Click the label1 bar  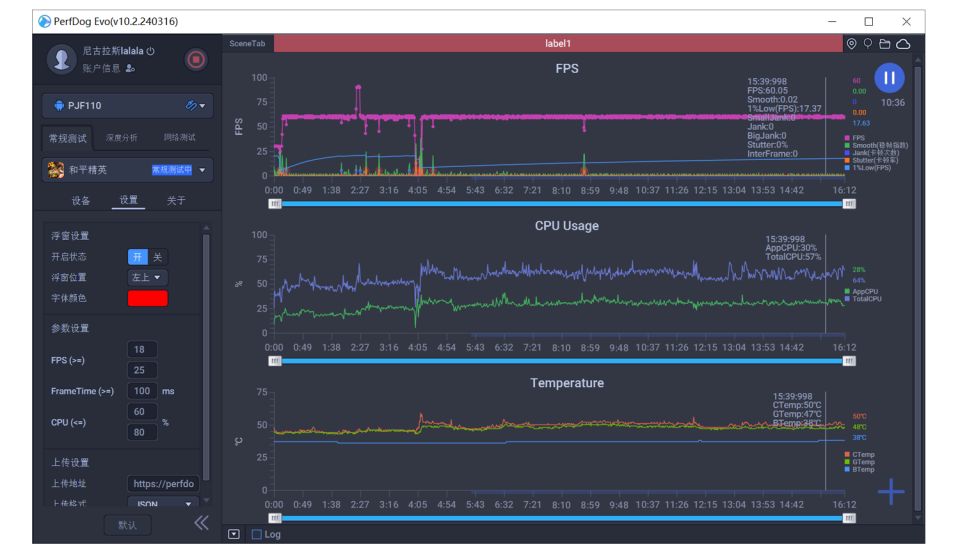click(x=557, y=44)
